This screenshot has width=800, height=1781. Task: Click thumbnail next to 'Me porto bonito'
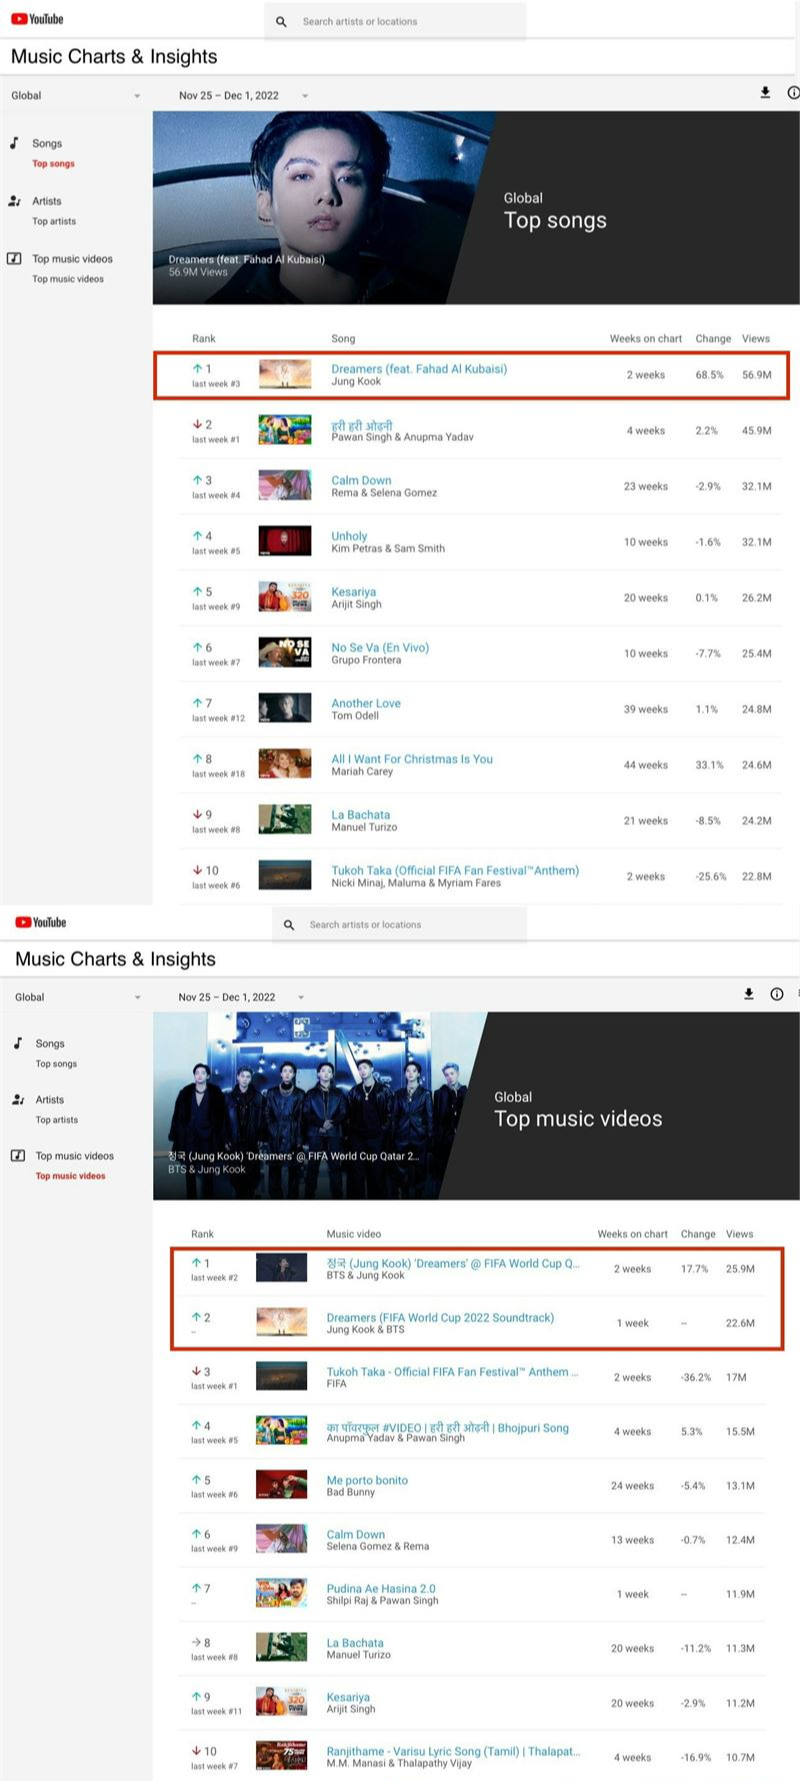pos(281,1485)
